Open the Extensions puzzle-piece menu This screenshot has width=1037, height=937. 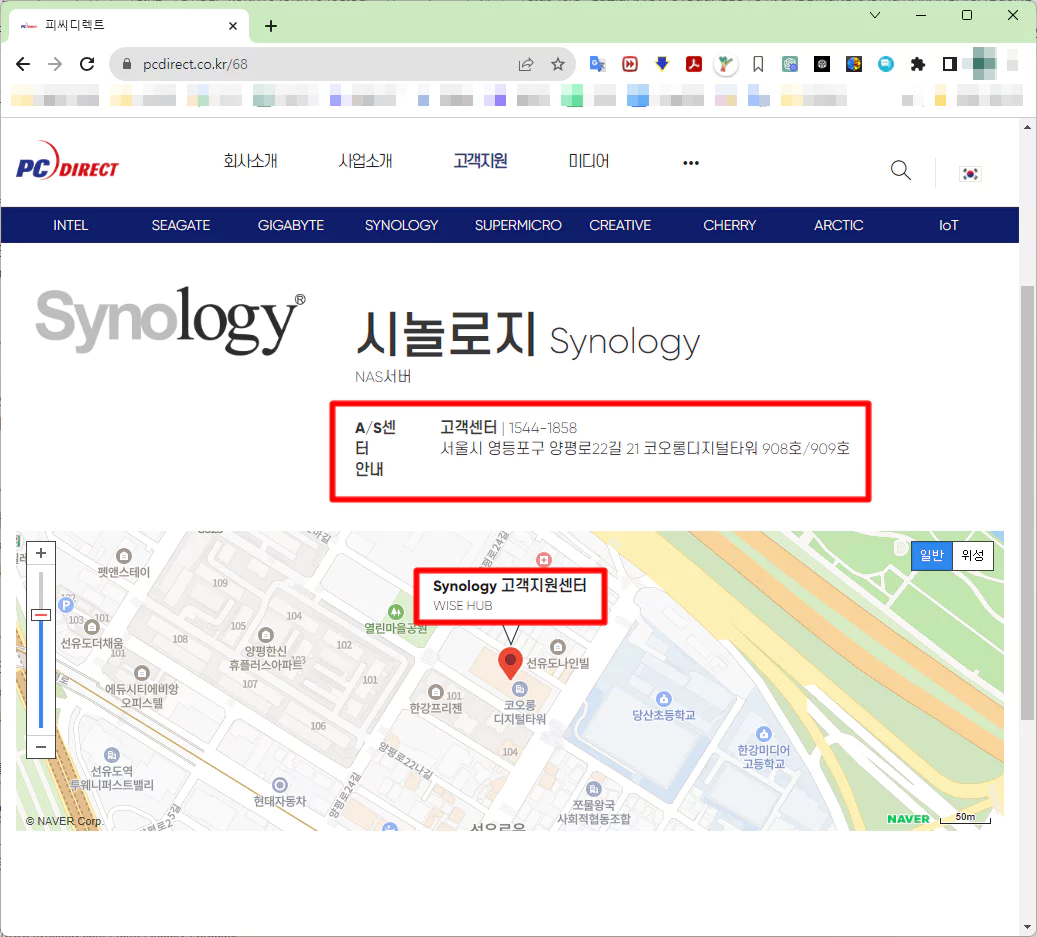(917, 64)
